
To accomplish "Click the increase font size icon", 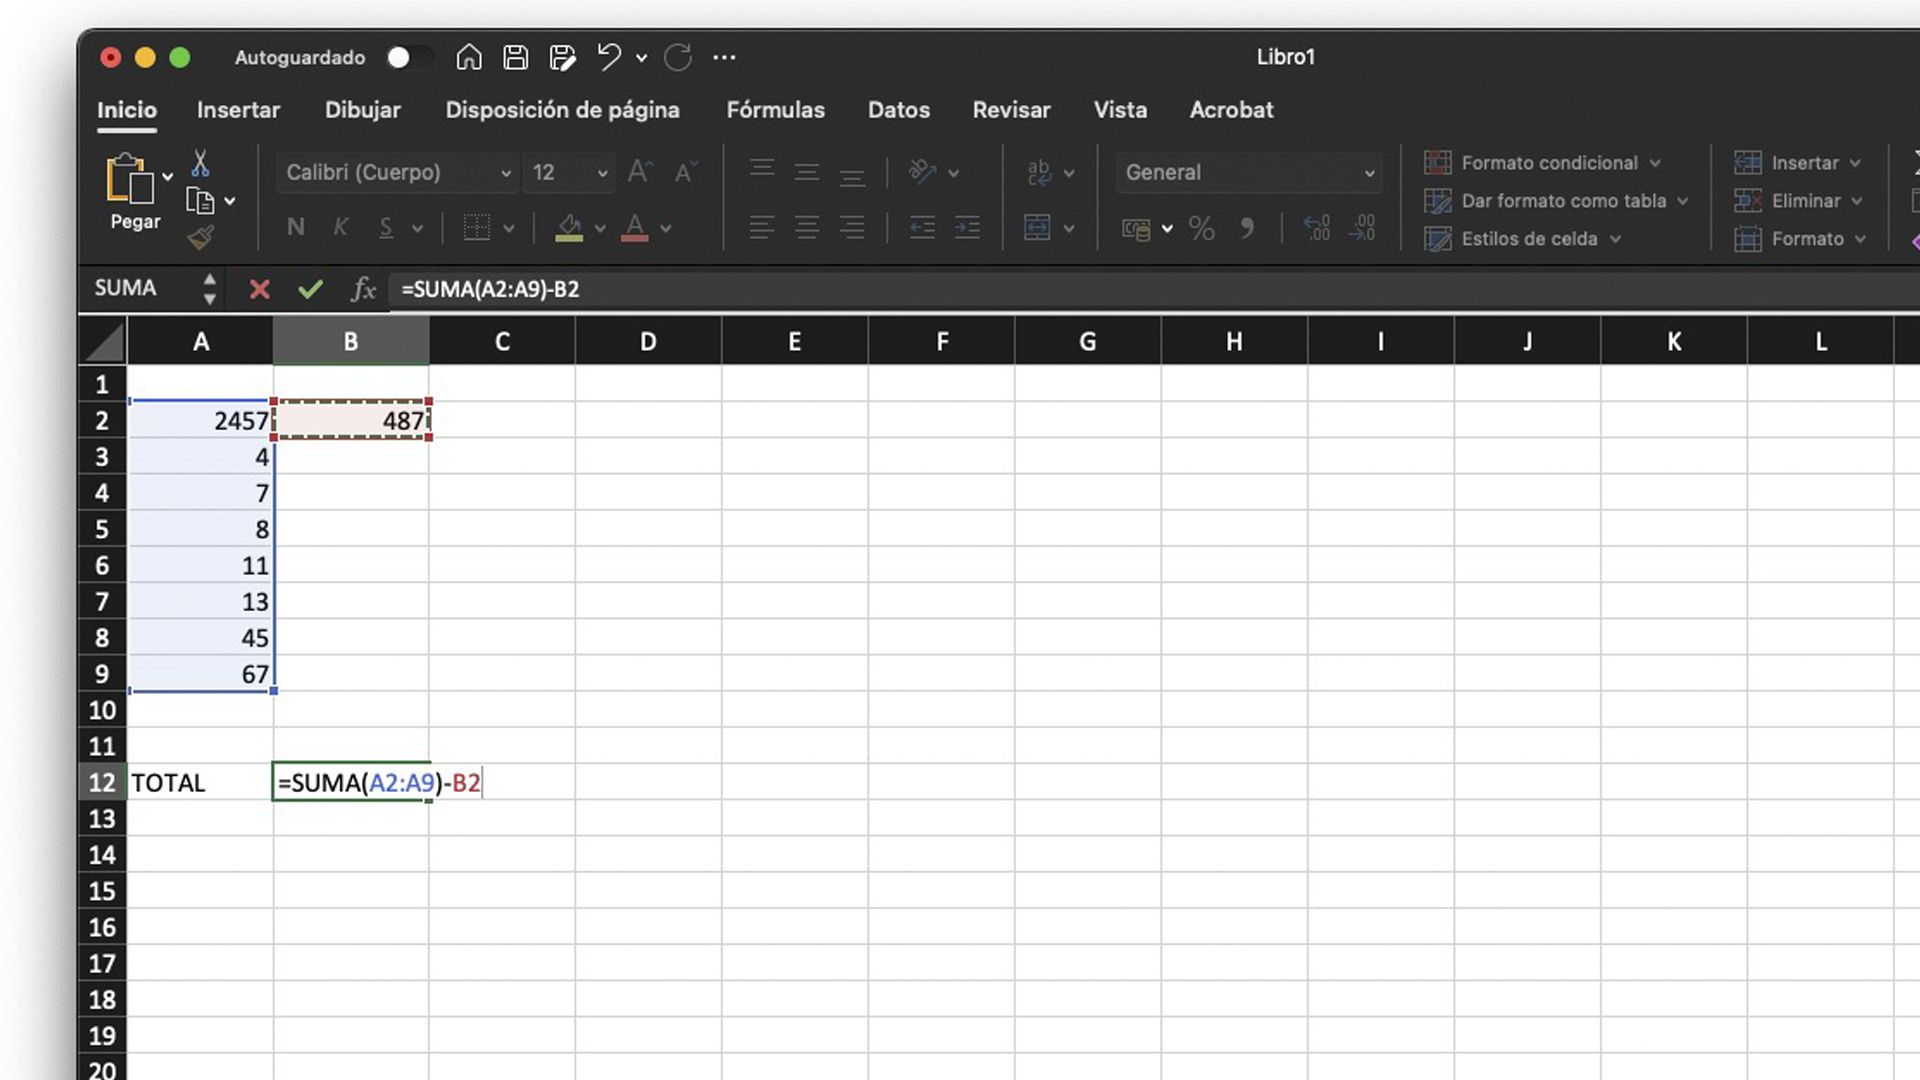I will [637, 171].
